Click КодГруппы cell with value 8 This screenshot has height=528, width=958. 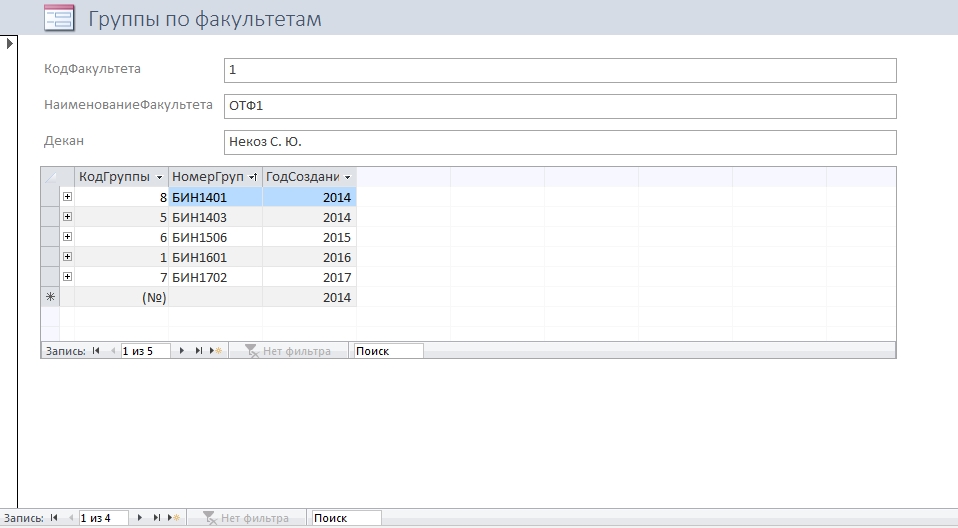121,197
